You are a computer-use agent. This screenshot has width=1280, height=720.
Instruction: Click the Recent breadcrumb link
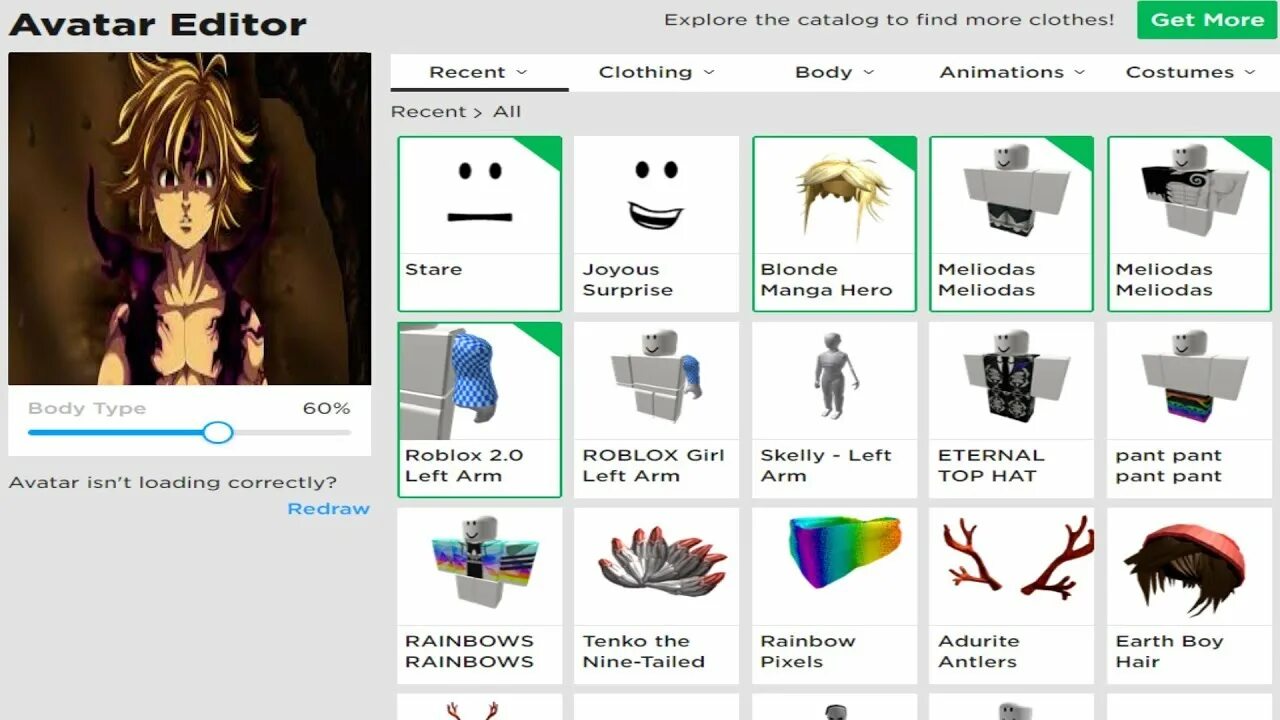click(428, 112)
